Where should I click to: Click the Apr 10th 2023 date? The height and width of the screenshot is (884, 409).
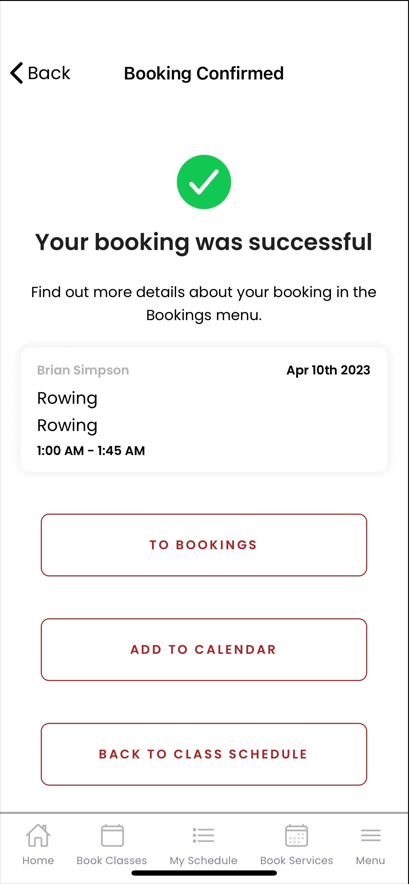[x=328, y=370]
